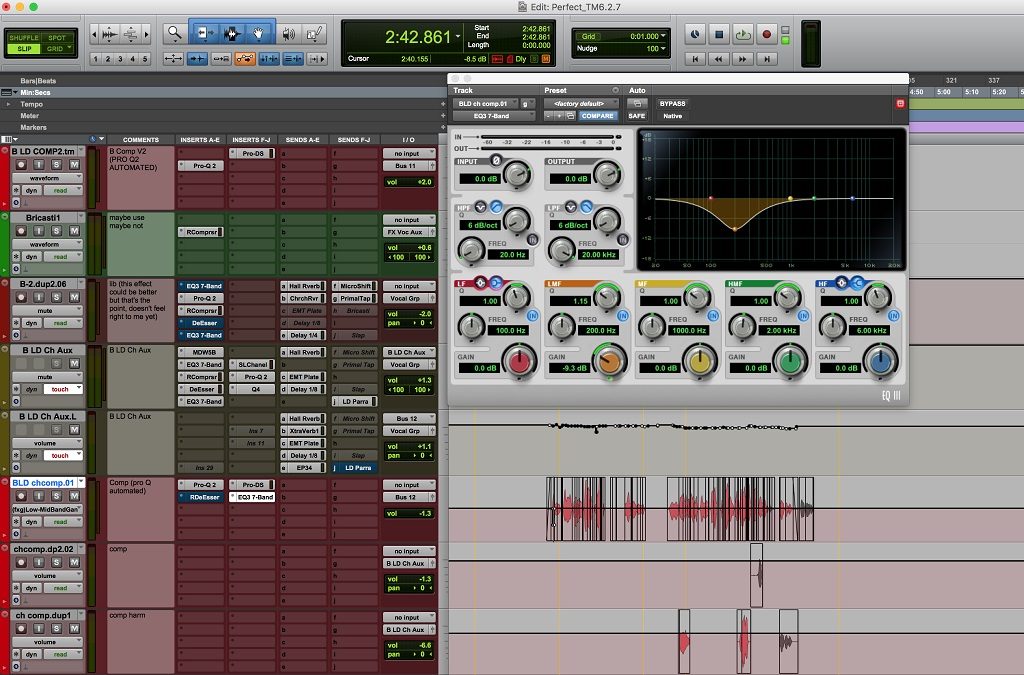Click the BLD chcomp.01 track name

[43, 483]
